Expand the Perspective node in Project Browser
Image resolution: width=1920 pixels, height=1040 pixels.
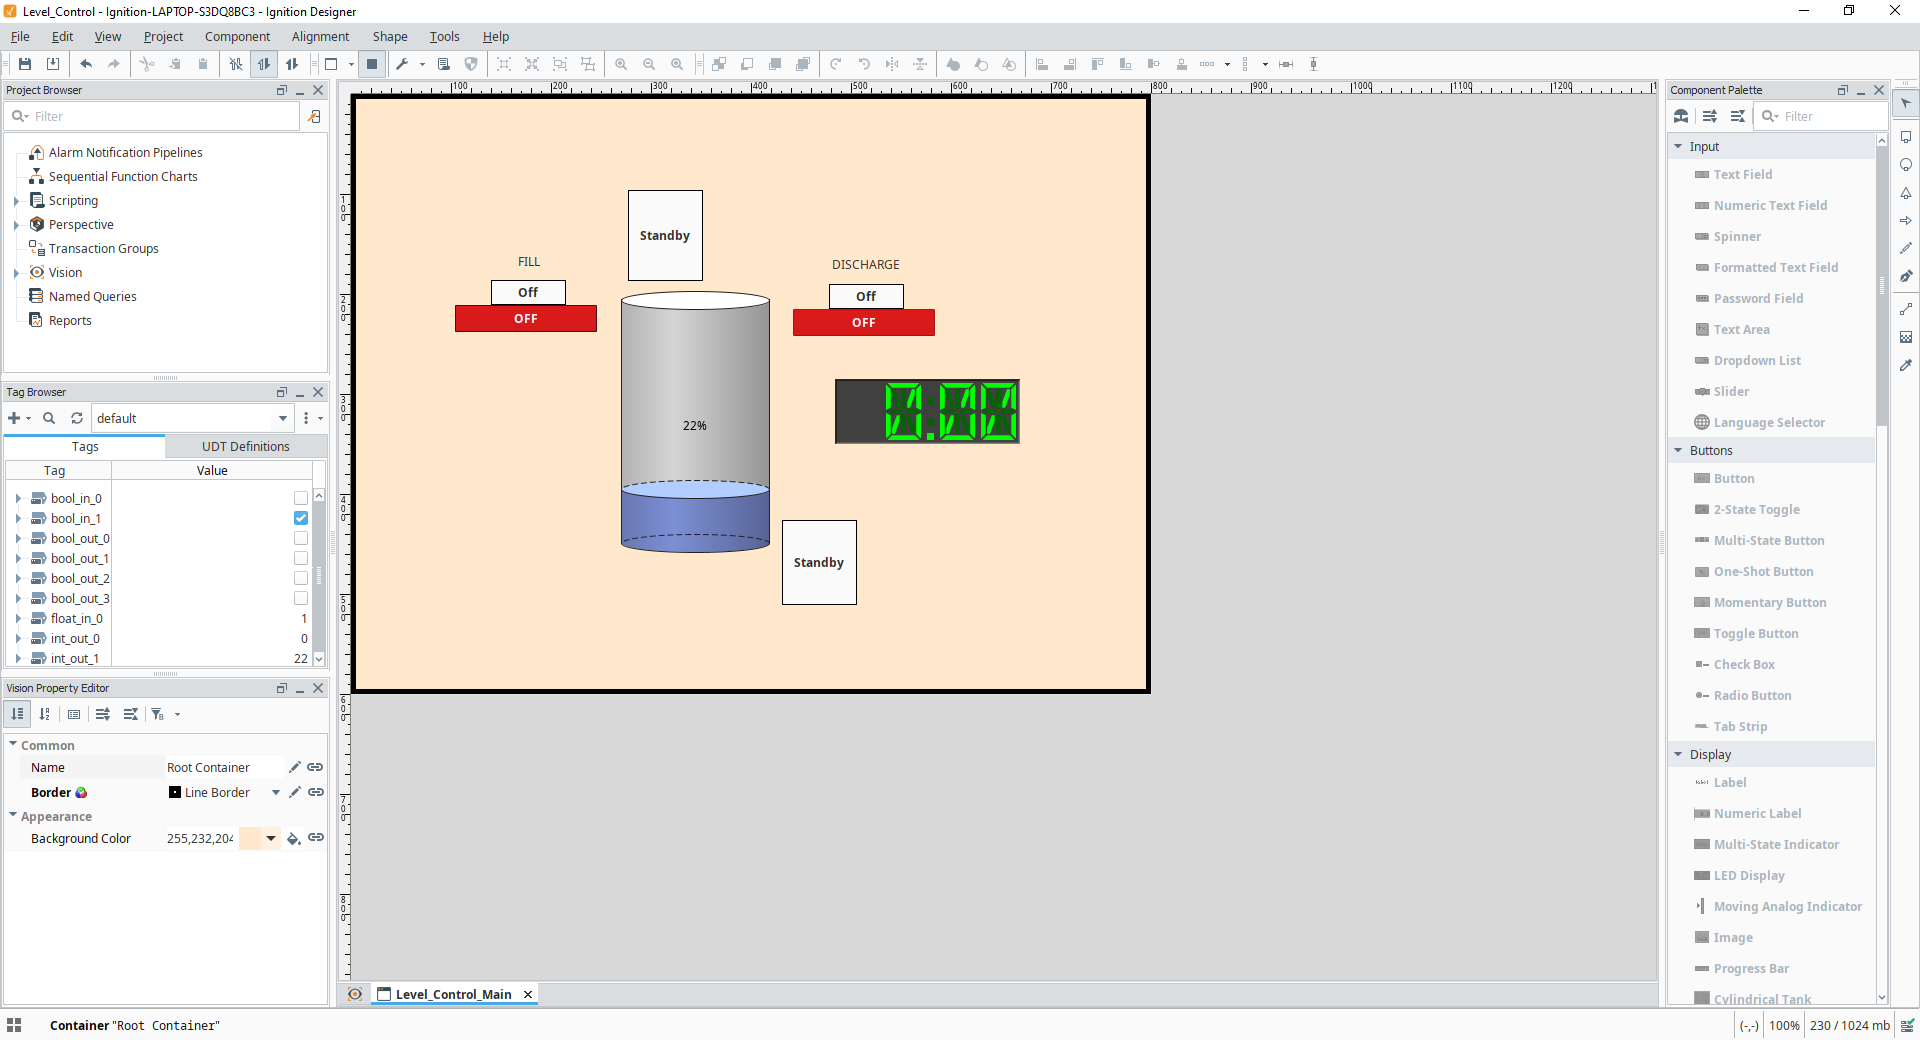(x=17, y=225)
